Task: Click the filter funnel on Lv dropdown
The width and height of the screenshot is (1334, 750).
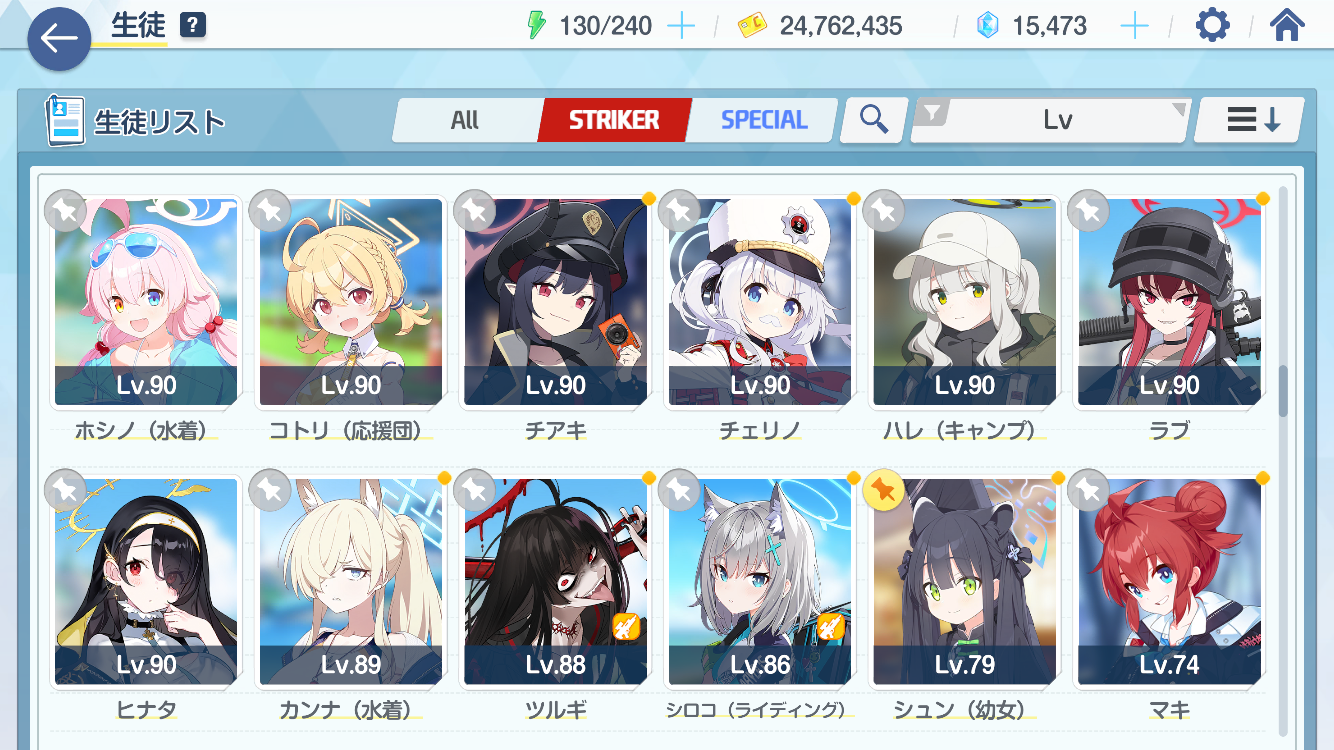Action: click(932, 115)
